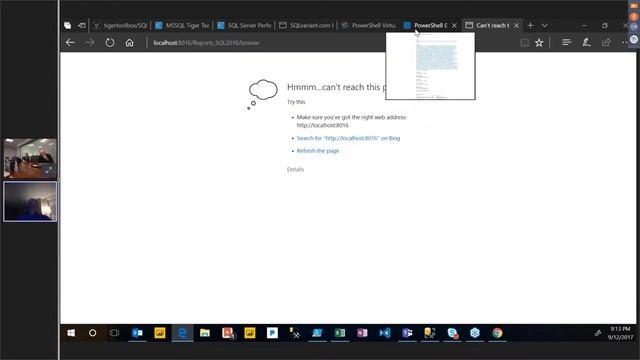Click the PowerShell tab preview thumbnail

(431, 66)
